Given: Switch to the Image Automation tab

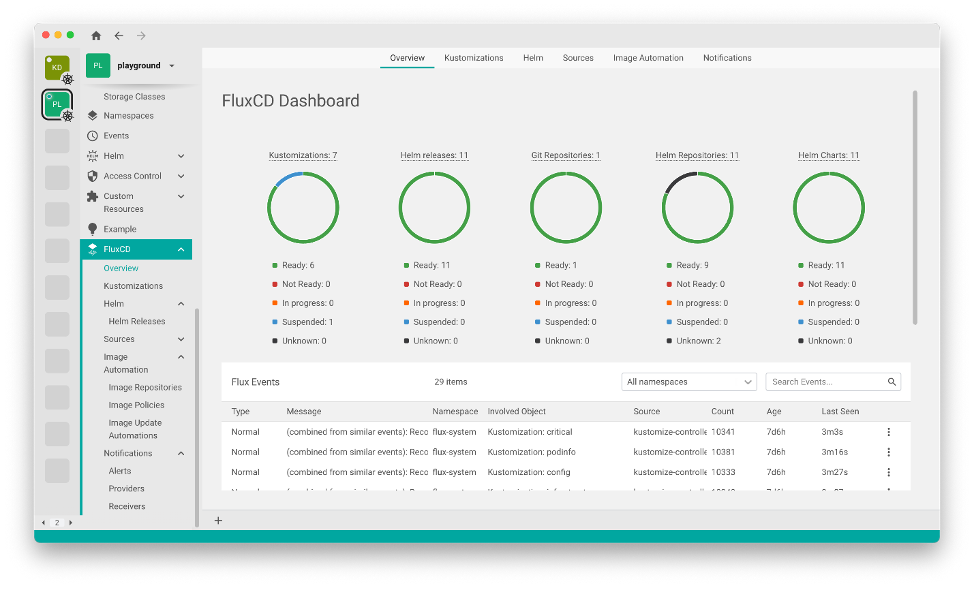Looking at the screenshot, I should (x=648, y=58).
